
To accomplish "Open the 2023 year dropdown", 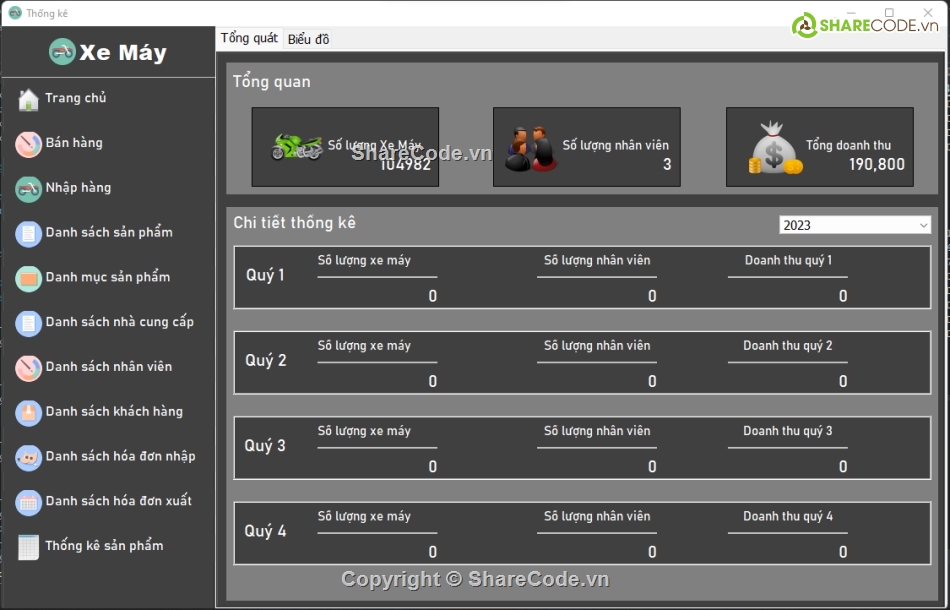I will click(855, 226).
